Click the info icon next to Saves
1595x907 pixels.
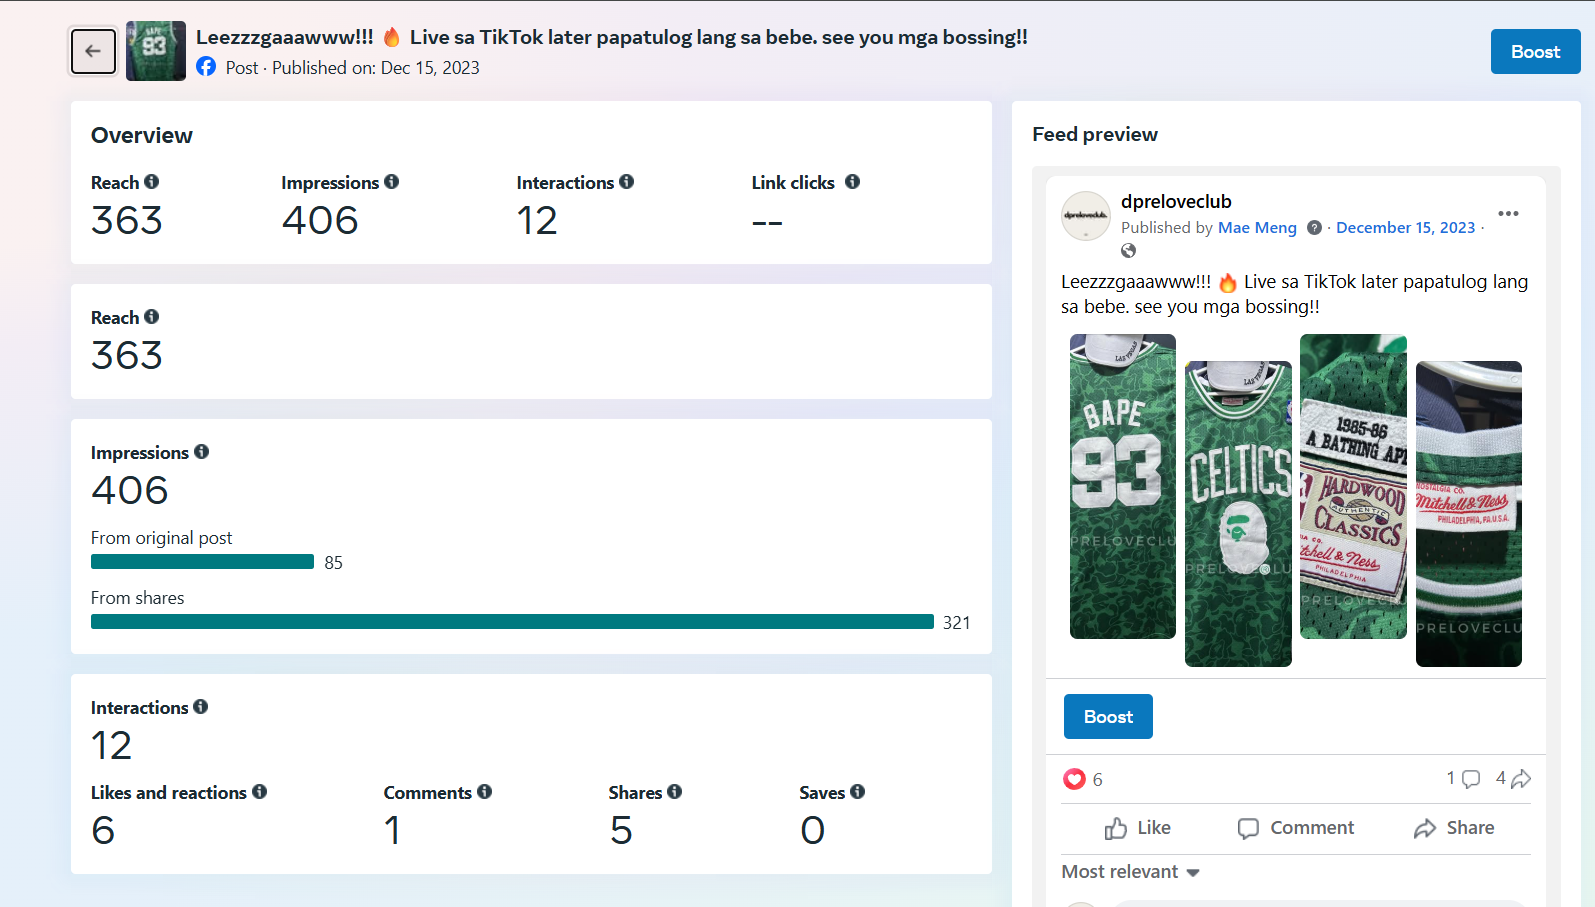857,792
